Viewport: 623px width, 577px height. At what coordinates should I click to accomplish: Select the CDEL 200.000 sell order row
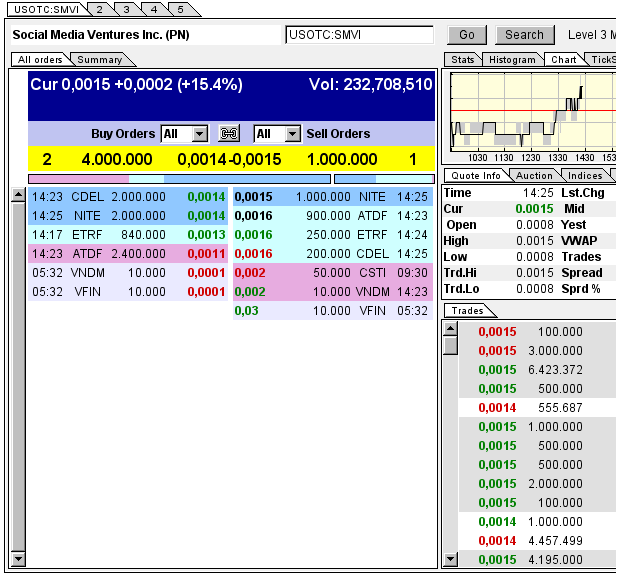click(333, 254)
